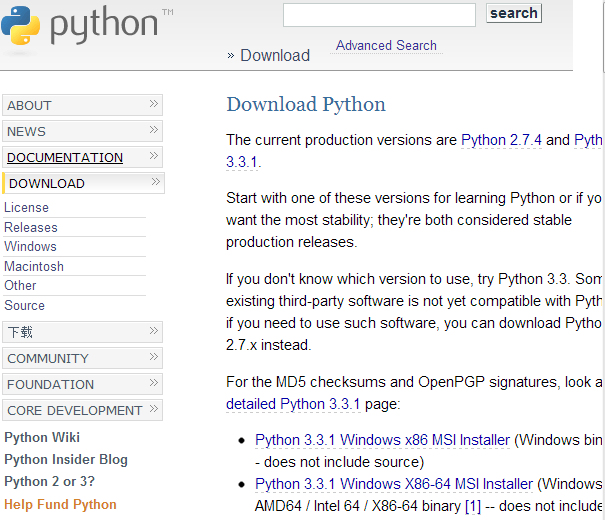Click the Download Python heading
This screenshot has height=520, width=605.
[x=306, y=104]
